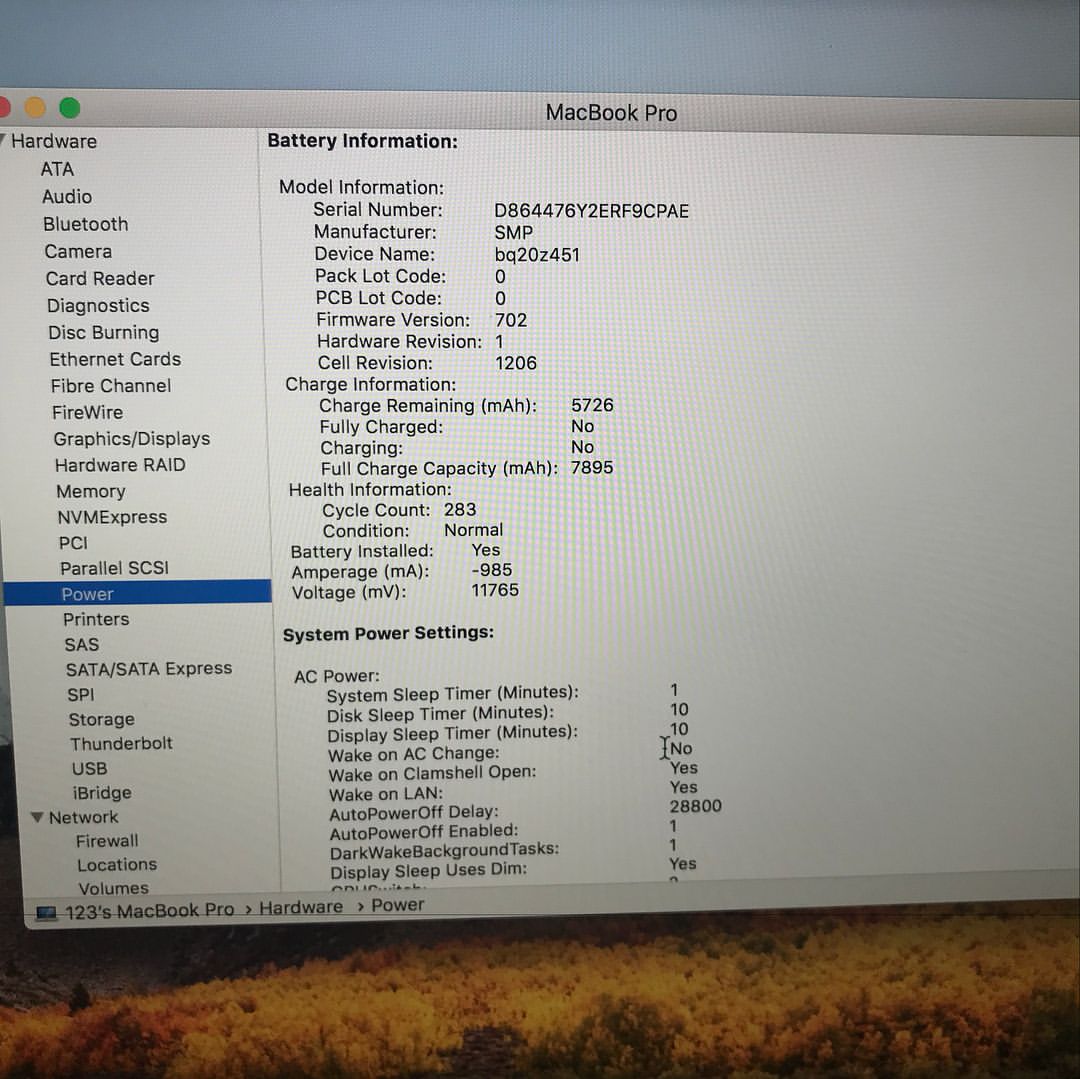Click the Battery Information heading
Screen dimensions: 1080x1079
(x=362, y=141)
